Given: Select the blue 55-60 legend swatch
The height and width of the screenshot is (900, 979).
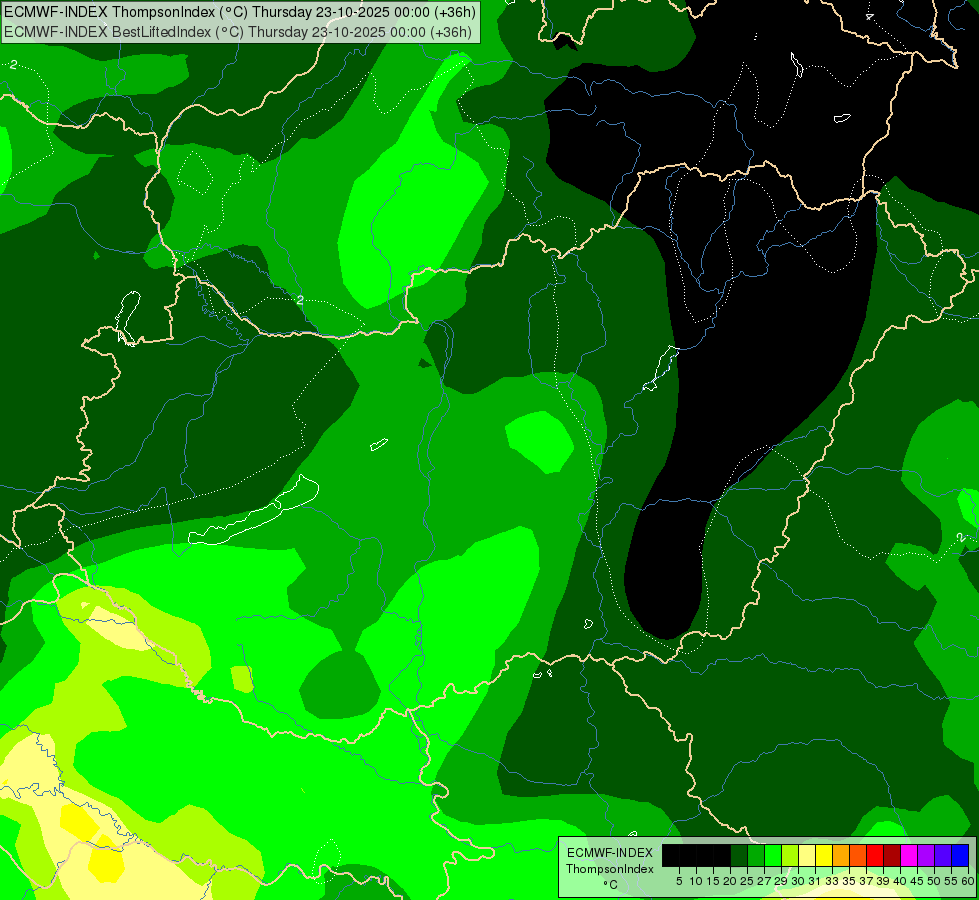Looking at the screenshot, I should [960, 856].
